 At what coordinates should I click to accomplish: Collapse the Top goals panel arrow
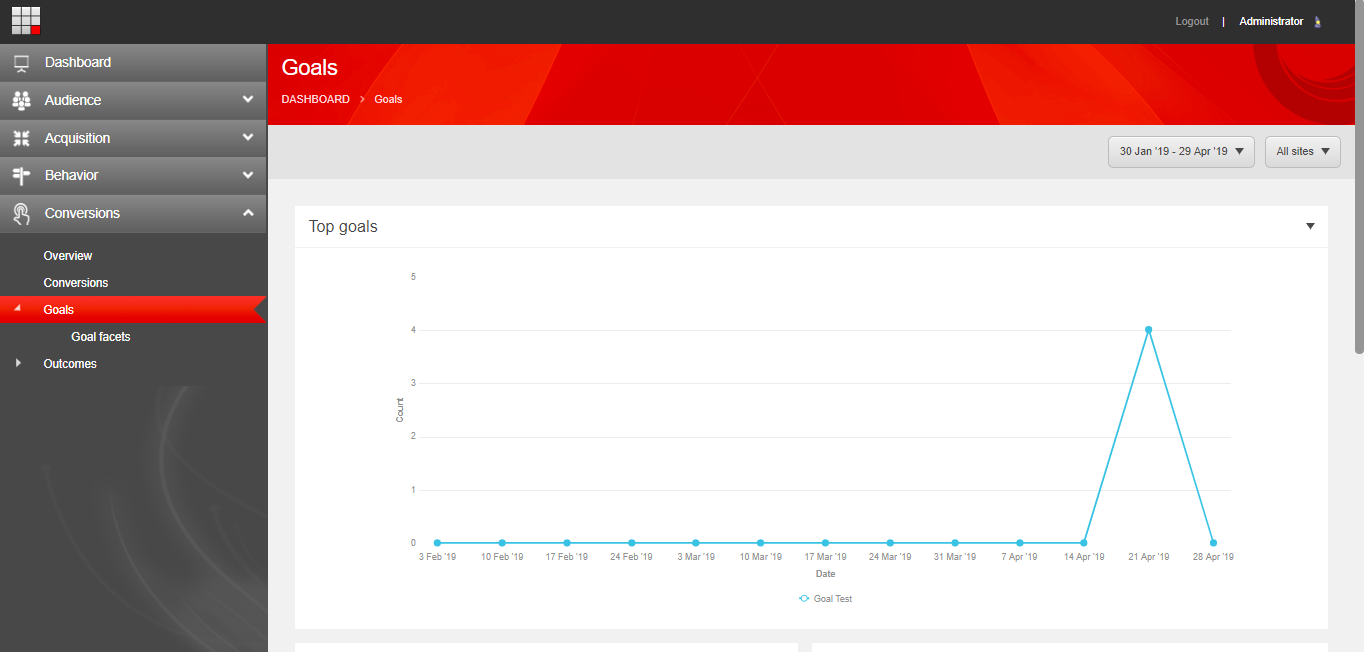(1310, 226)
